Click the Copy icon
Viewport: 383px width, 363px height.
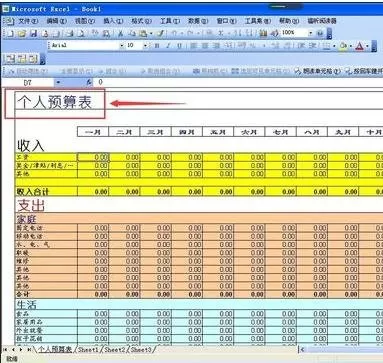132,33
